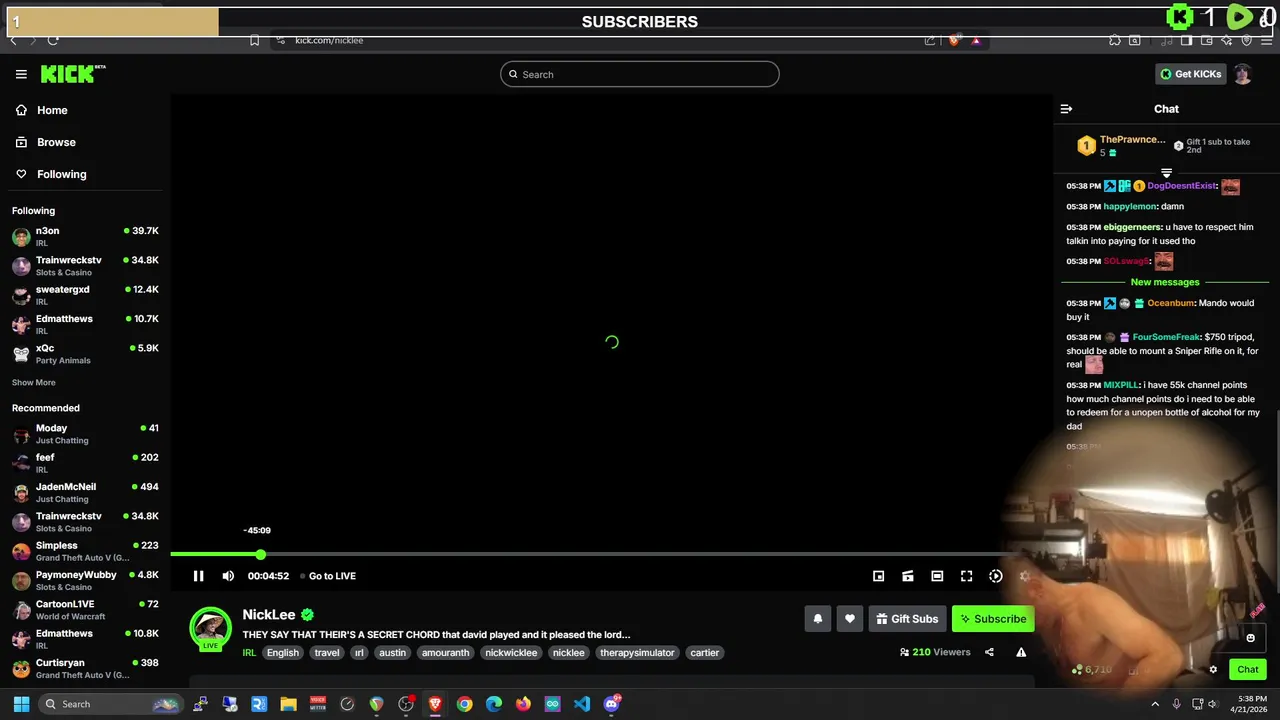
Task: Select the amouranth tag
Action: (x=445, y=653)
